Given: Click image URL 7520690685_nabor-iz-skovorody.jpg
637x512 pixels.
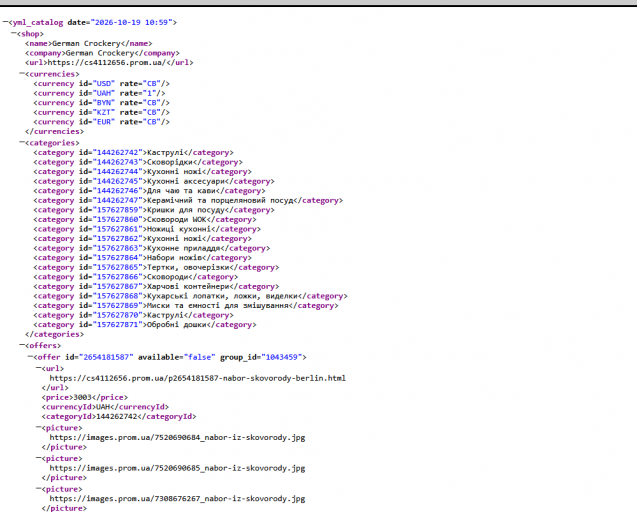Looking at the screenshot, I should pos(177,468).
